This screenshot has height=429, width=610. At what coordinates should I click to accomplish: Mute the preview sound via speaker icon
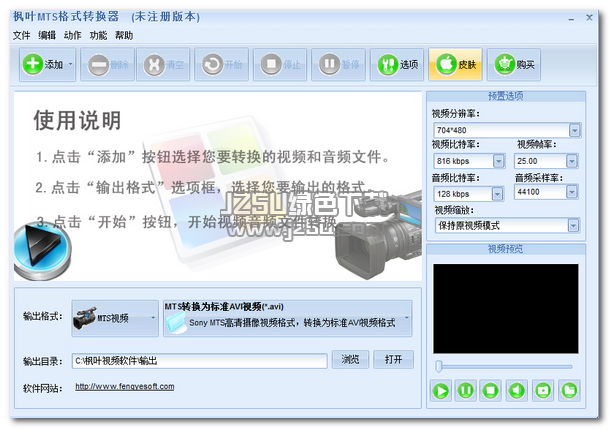click(517, 390)
